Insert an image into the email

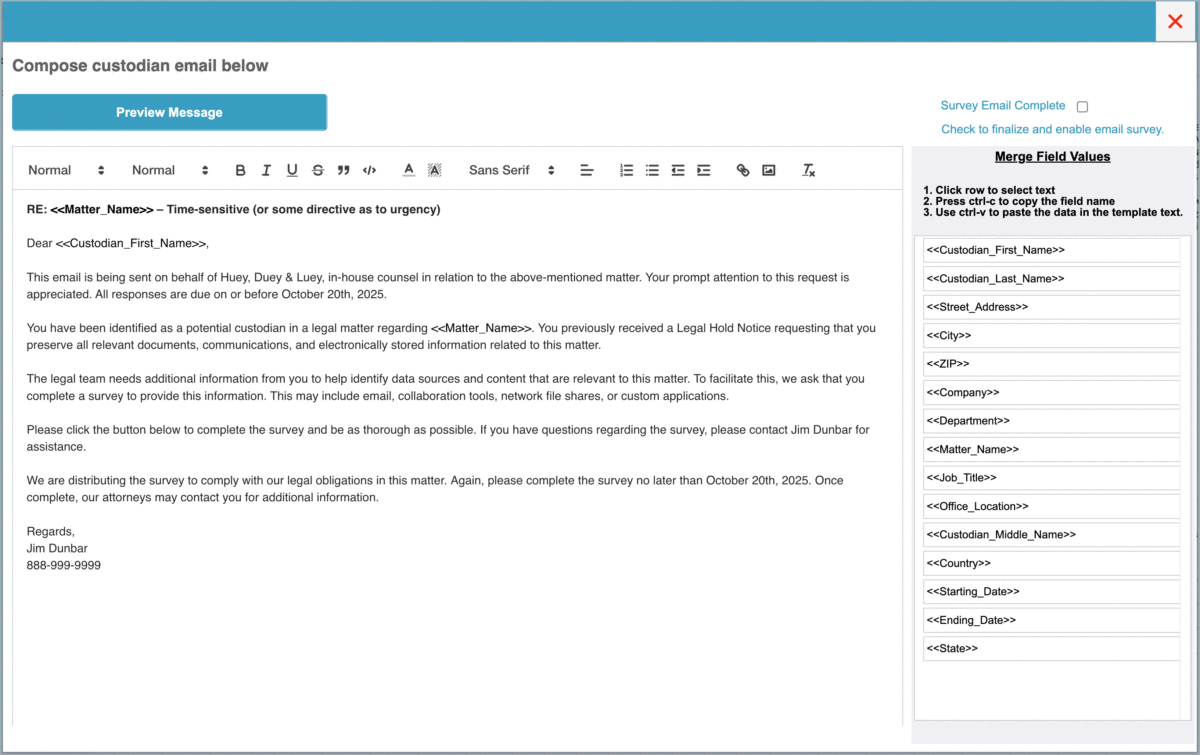click(769, 170)
